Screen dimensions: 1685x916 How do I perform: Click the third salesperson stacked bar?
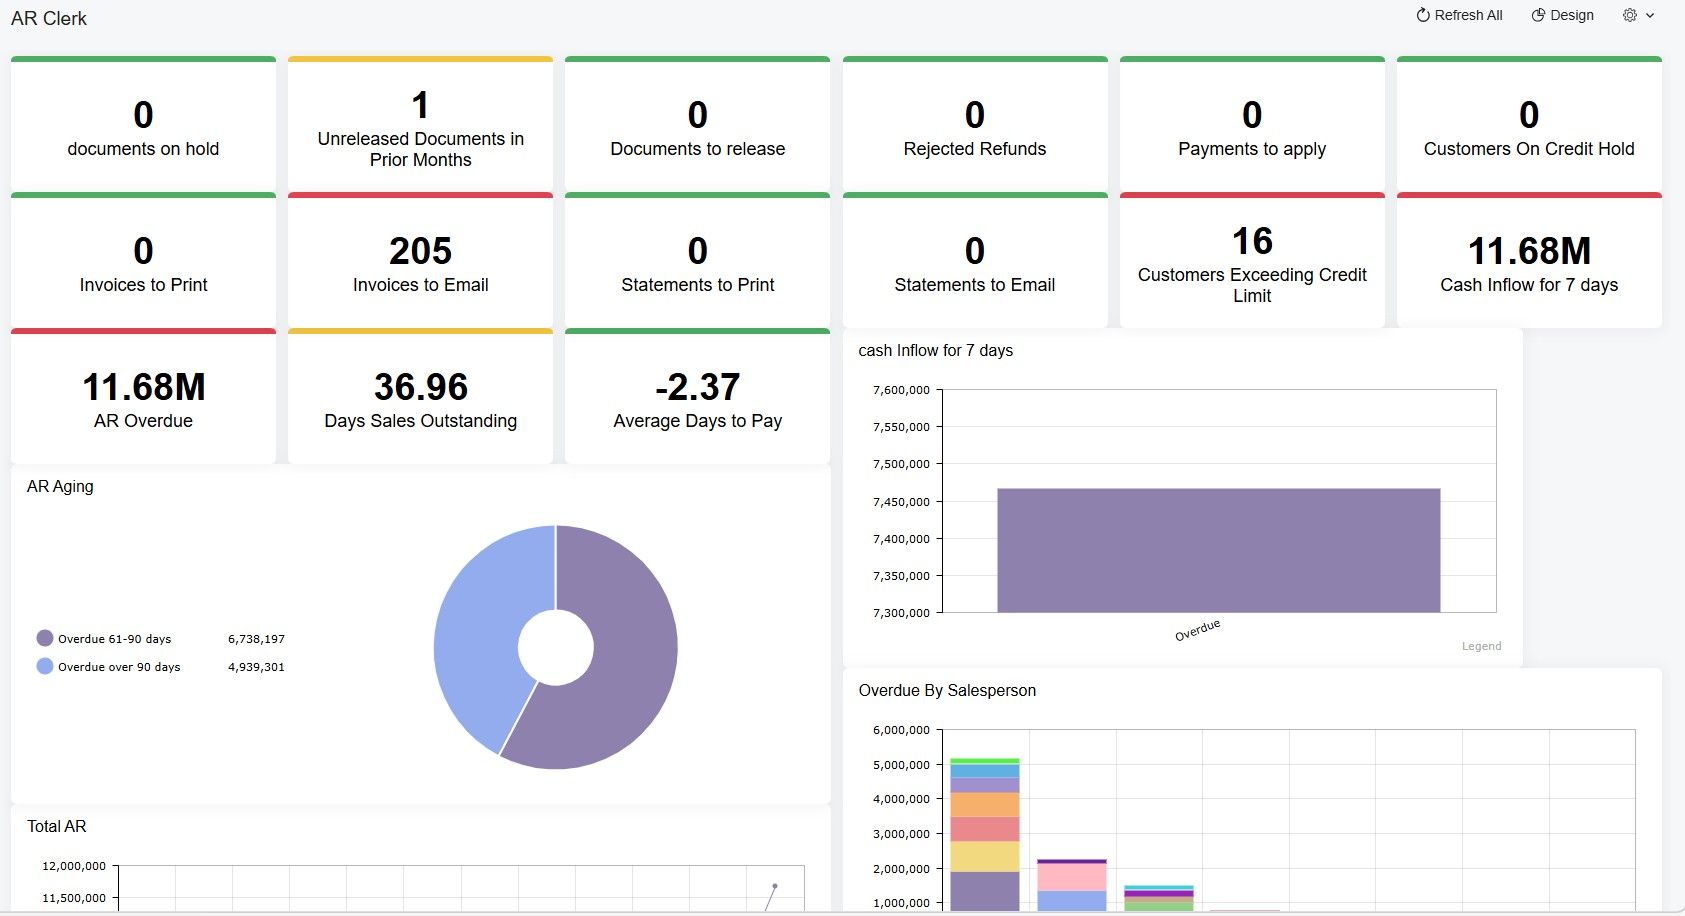click(1159, 898)
